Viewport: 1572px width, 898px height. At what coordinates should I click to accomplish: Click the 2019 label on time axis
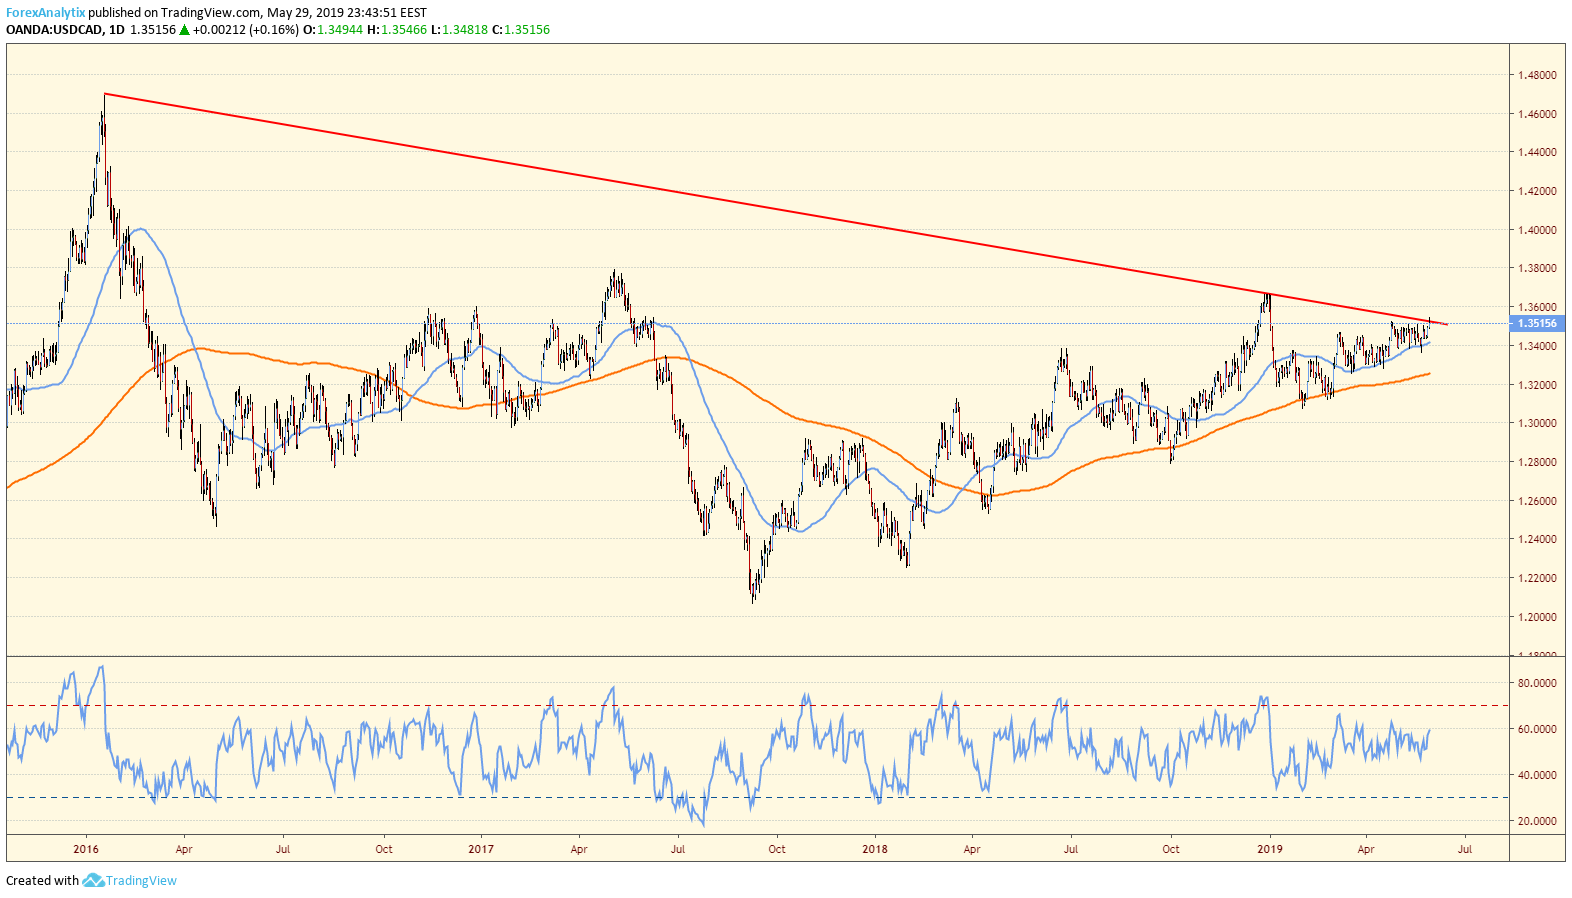point(1269,849)
